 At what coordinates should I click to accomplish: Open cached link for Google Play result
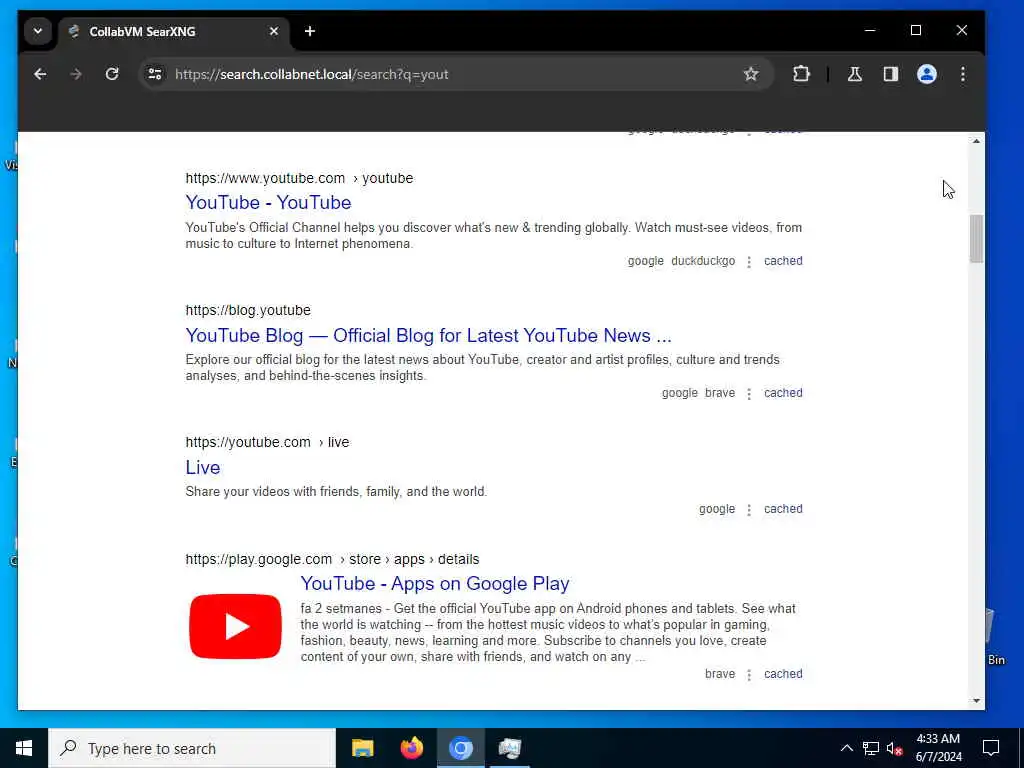point(783,673)
